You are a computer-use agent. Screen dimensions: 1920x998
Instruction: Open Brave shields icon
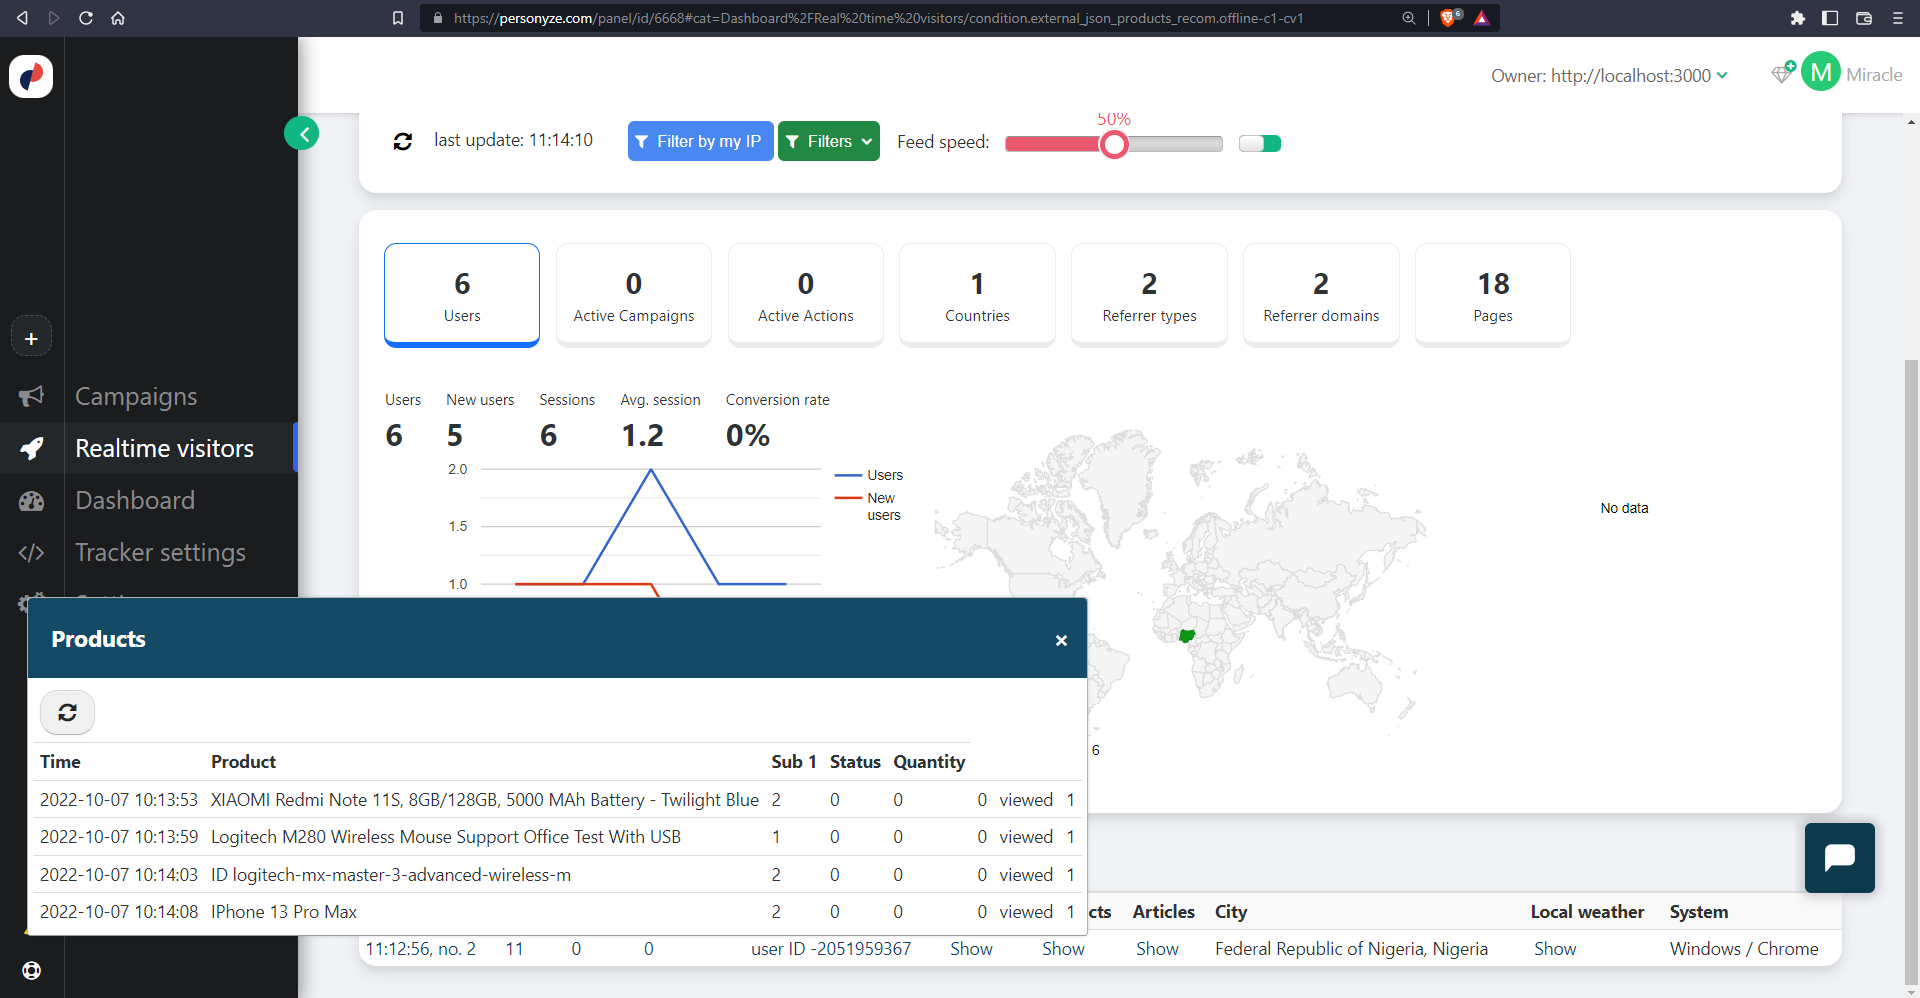[x=1449, y=18]
